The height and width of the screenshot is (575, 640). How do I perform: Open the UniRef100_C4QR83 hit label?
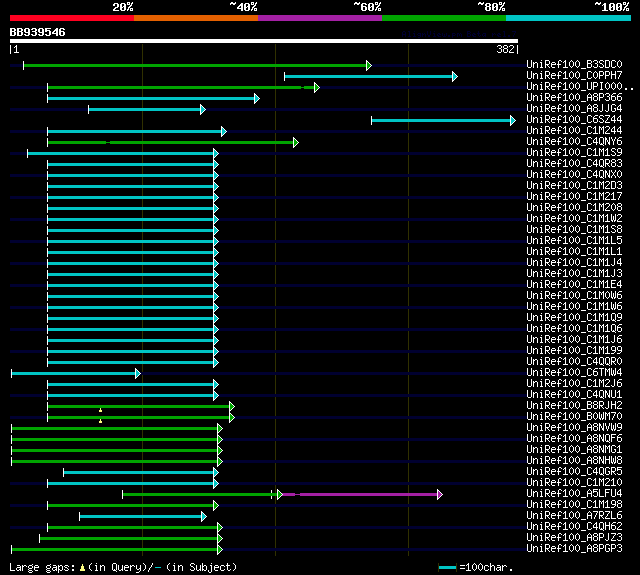click(574, 164)
